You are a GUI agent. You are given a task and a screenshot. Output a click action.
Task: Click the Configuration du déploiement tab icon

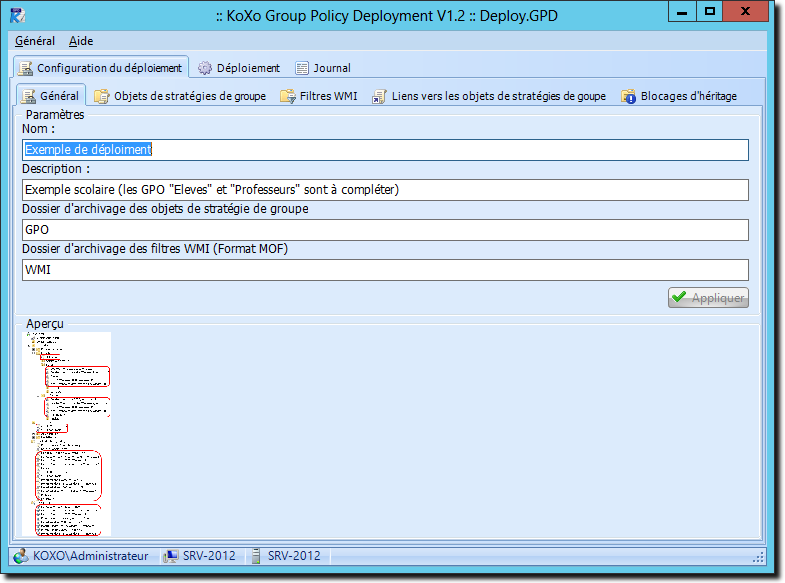pyautogui.click(x=25, y=68)
